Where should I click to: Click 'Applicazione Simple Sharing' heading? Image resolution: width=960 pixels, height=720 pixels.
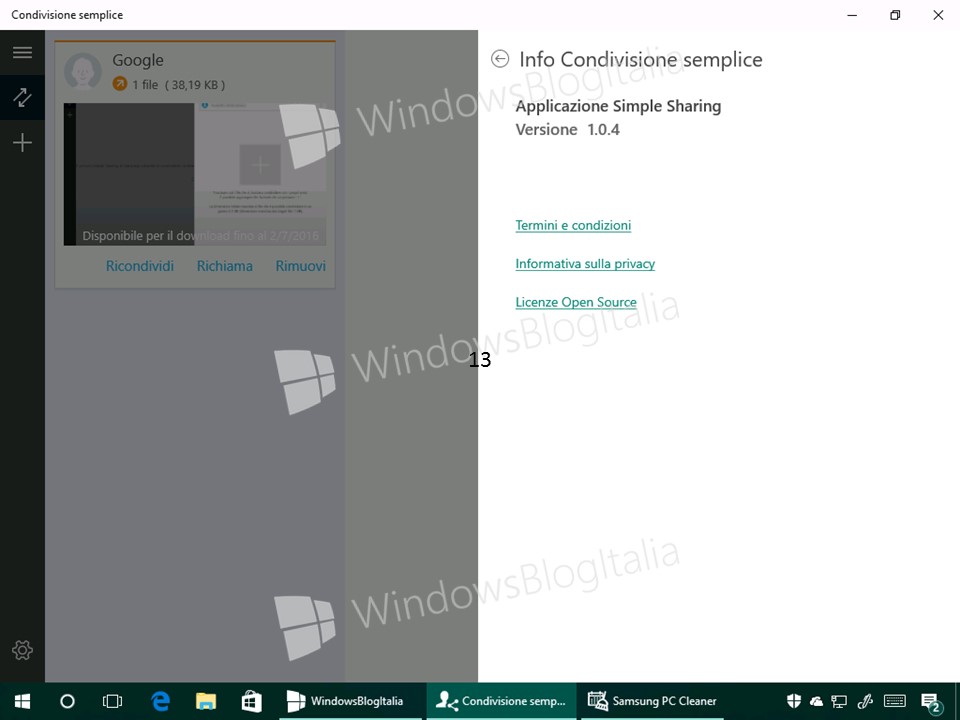618,107
